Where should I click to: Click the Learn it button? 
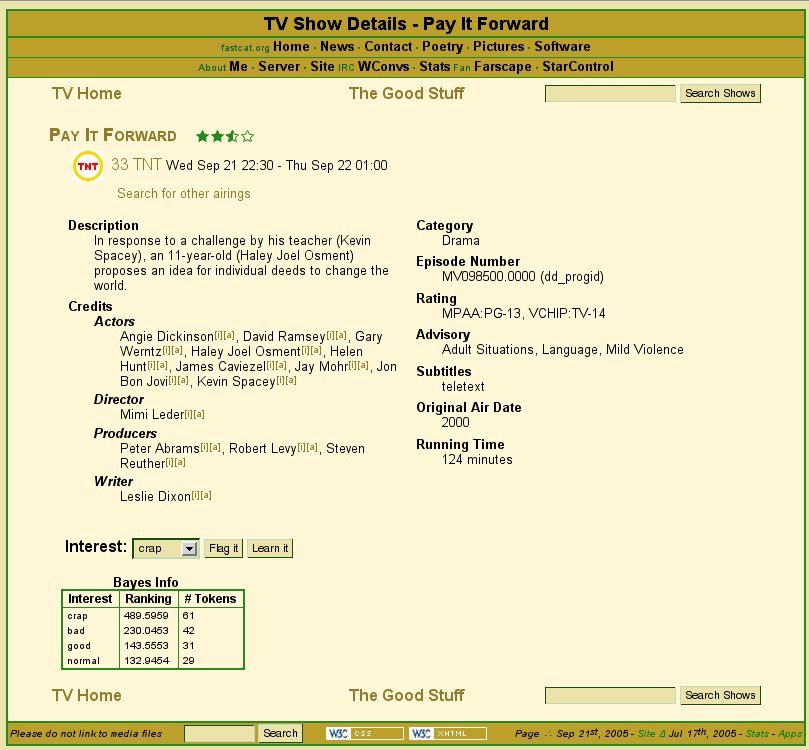click(270, 548)
